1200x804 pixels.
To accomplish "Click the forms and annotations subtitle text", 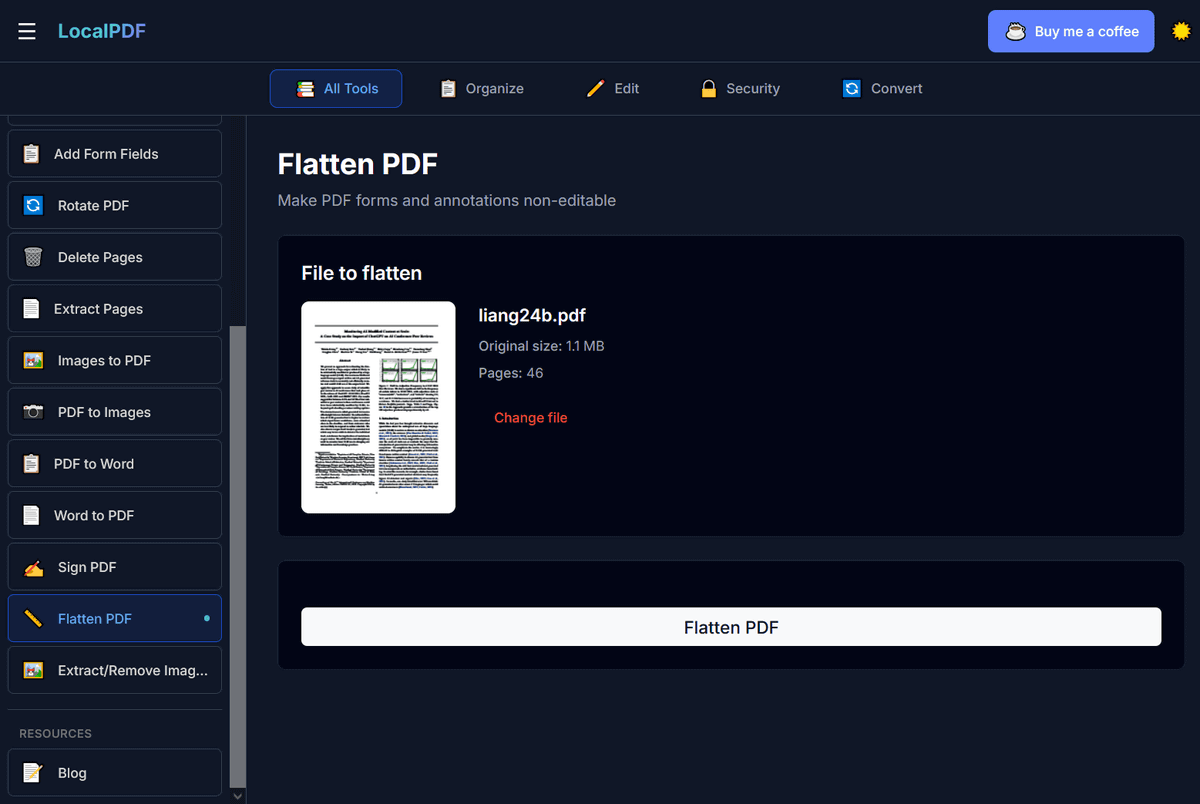I will 446,200.
